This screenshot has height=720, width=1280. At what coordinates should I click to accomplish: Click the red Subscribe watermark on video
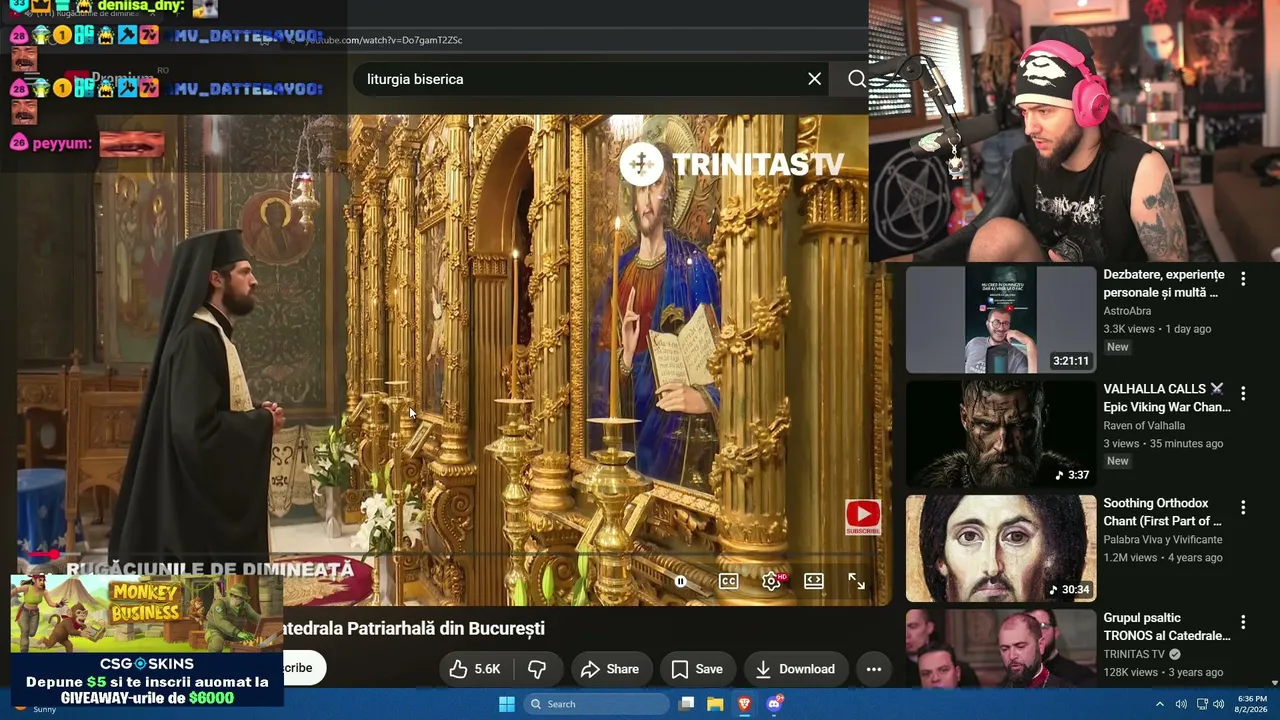coord(863,517)
